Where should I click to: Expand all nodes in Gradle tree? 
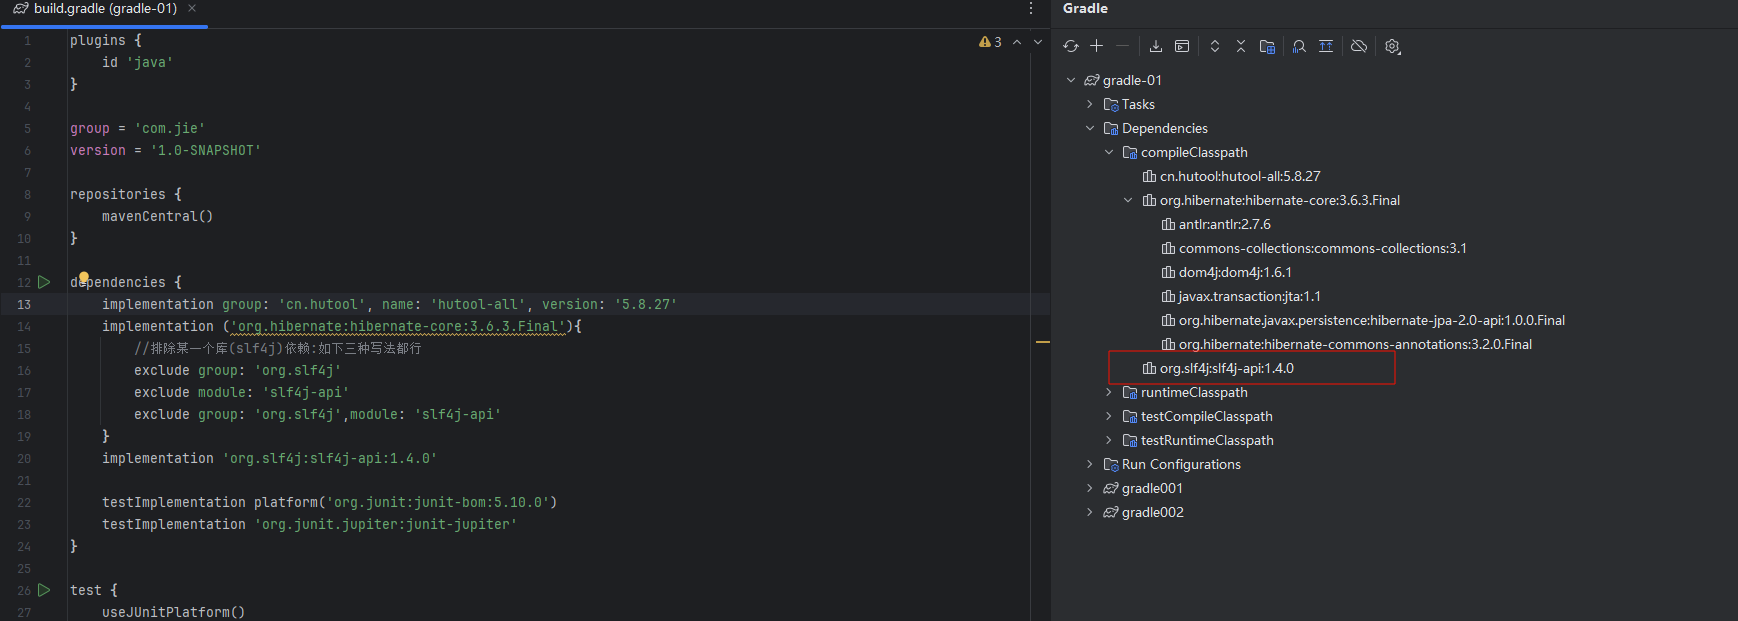click(1215, 46)
